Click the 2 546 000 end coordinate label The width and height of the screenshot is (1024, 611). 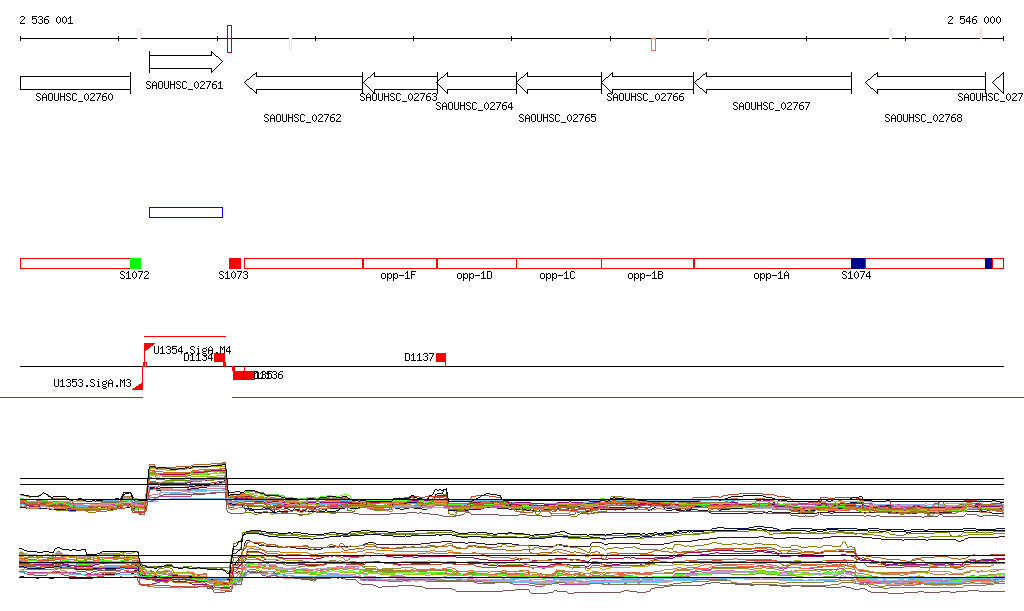coord(973,20)
